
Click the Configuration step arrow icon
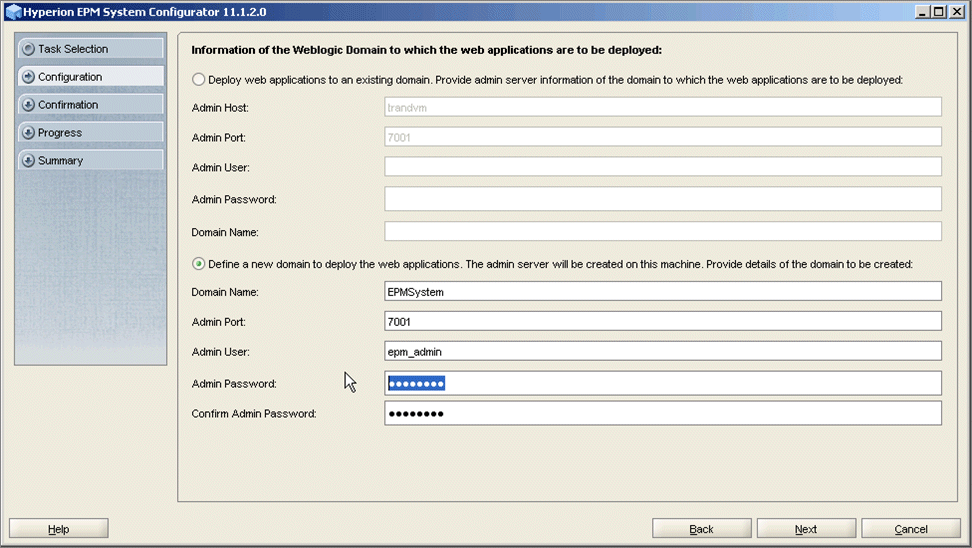point(29,77)
